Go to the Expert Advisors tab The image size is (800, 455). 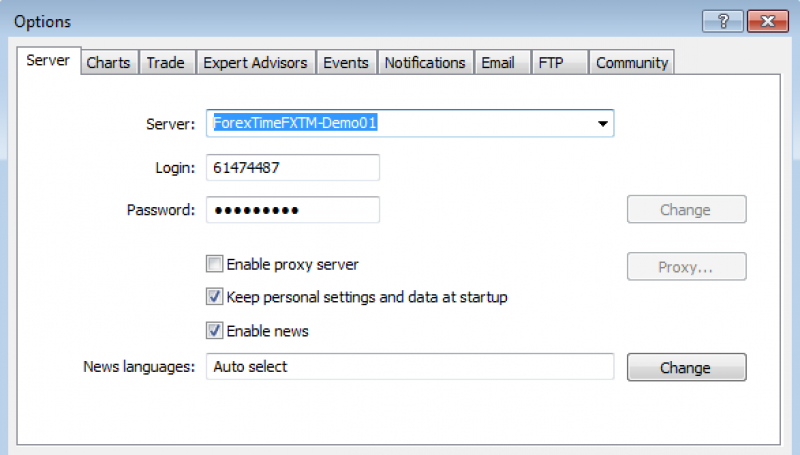coord(256,63)
